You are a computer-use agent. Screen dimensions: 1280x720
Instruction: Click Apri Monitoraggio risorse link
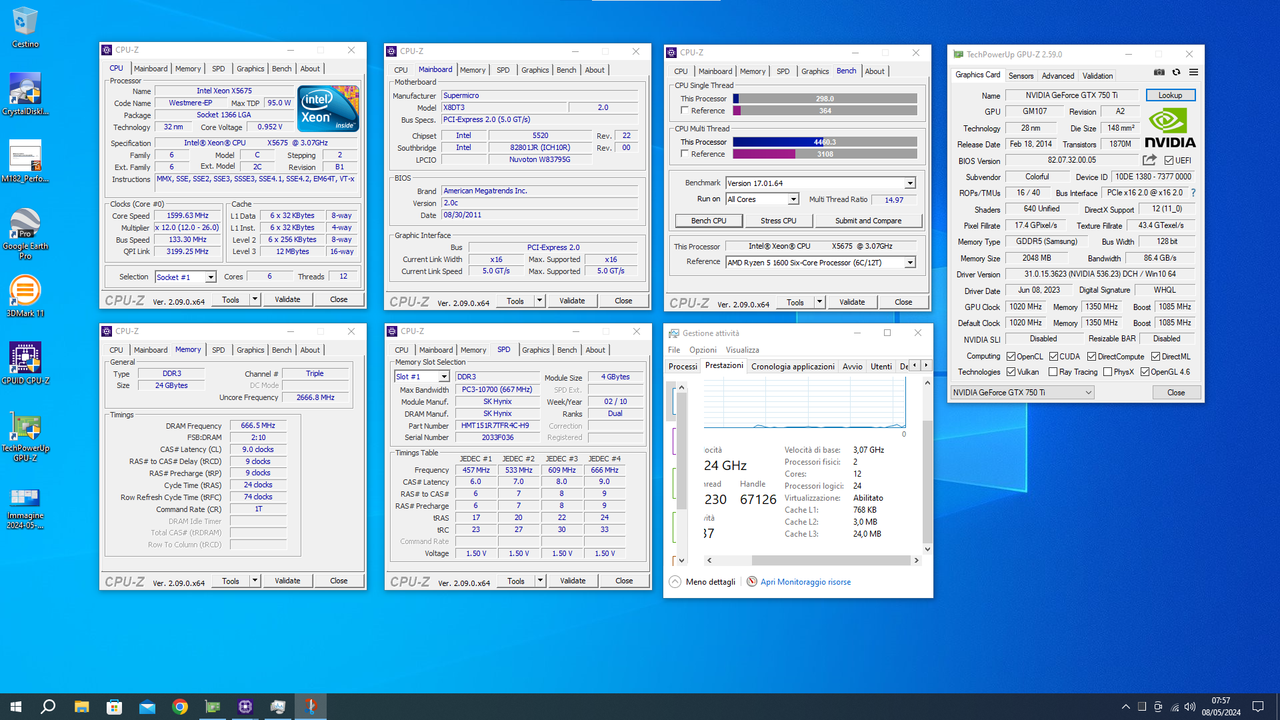tap(806, 581)
